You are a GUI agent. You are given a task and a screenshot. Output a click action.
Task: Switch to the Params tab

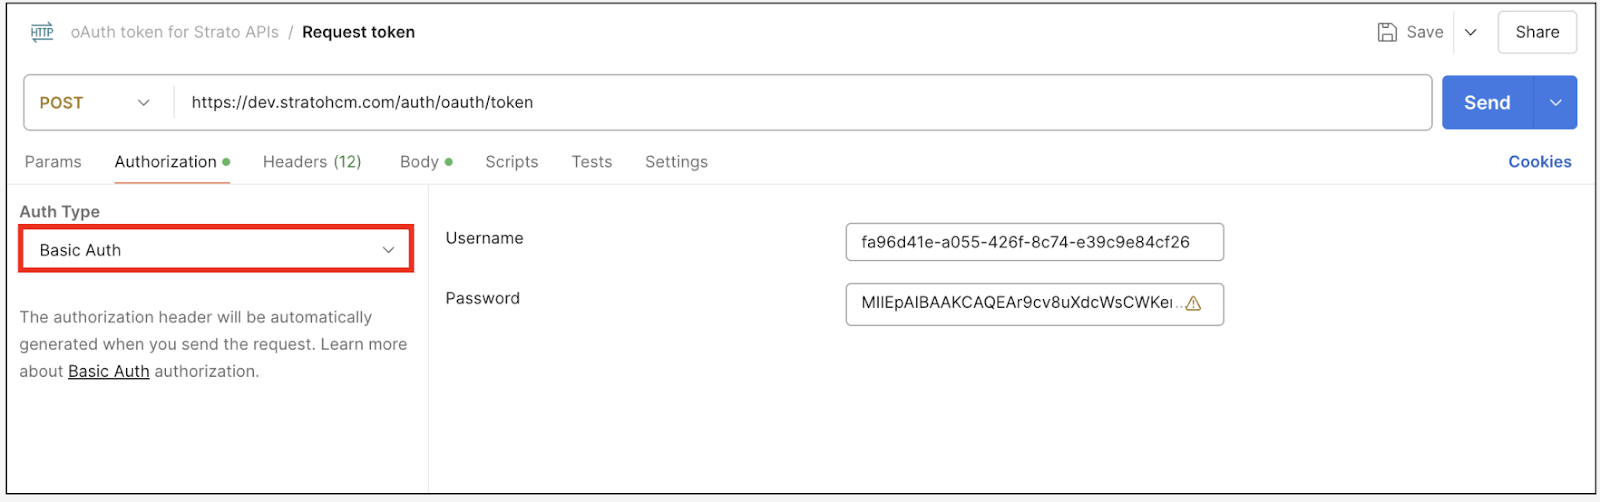[53, 162]
